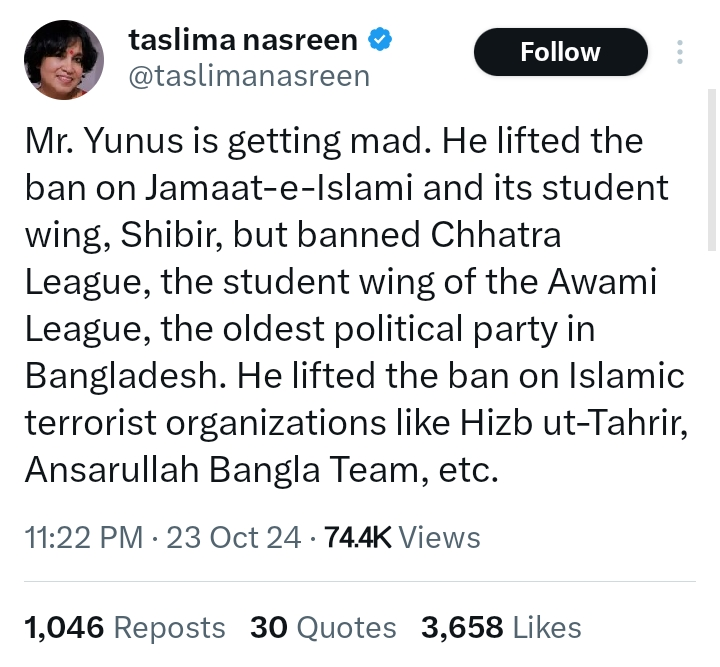The height and width of the screenshot is (667, 720).
Task: Click the blue verified badge
Action: tap(381, 41)
